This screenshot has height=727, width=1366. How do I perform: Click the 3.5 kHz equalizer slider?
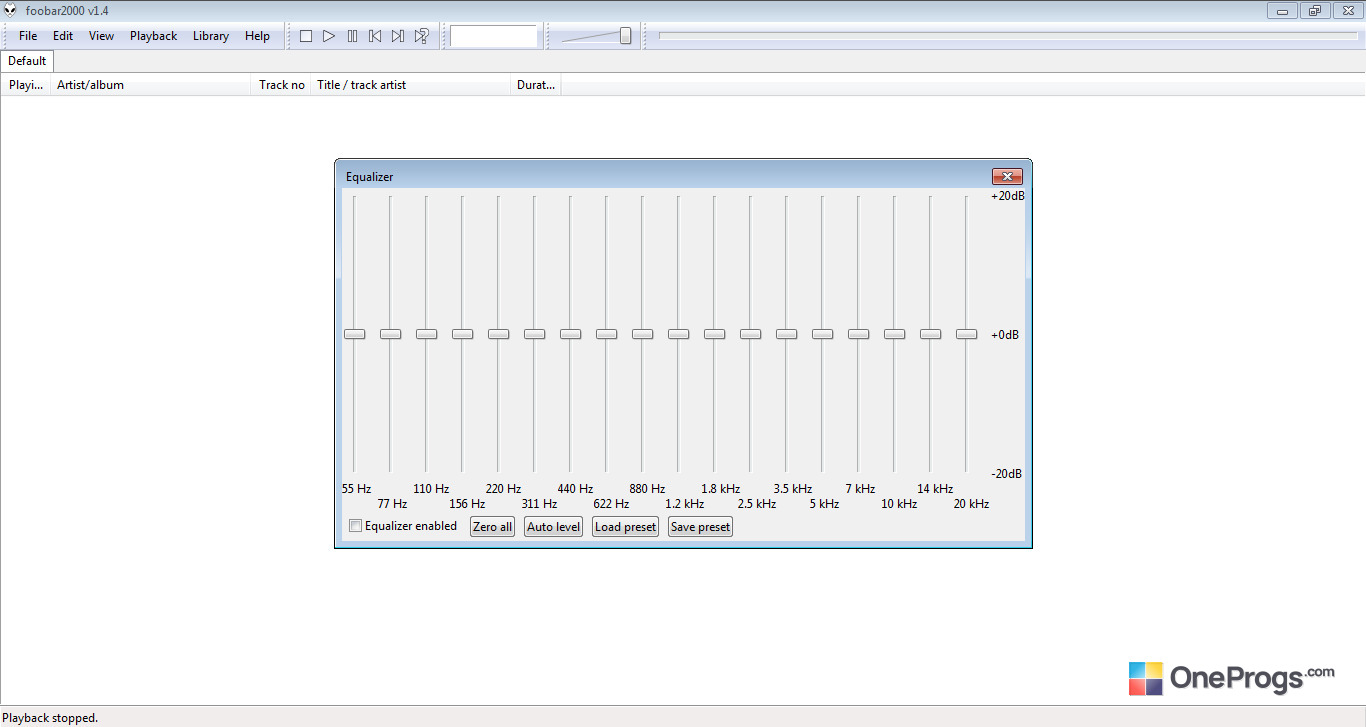point(786,334)
